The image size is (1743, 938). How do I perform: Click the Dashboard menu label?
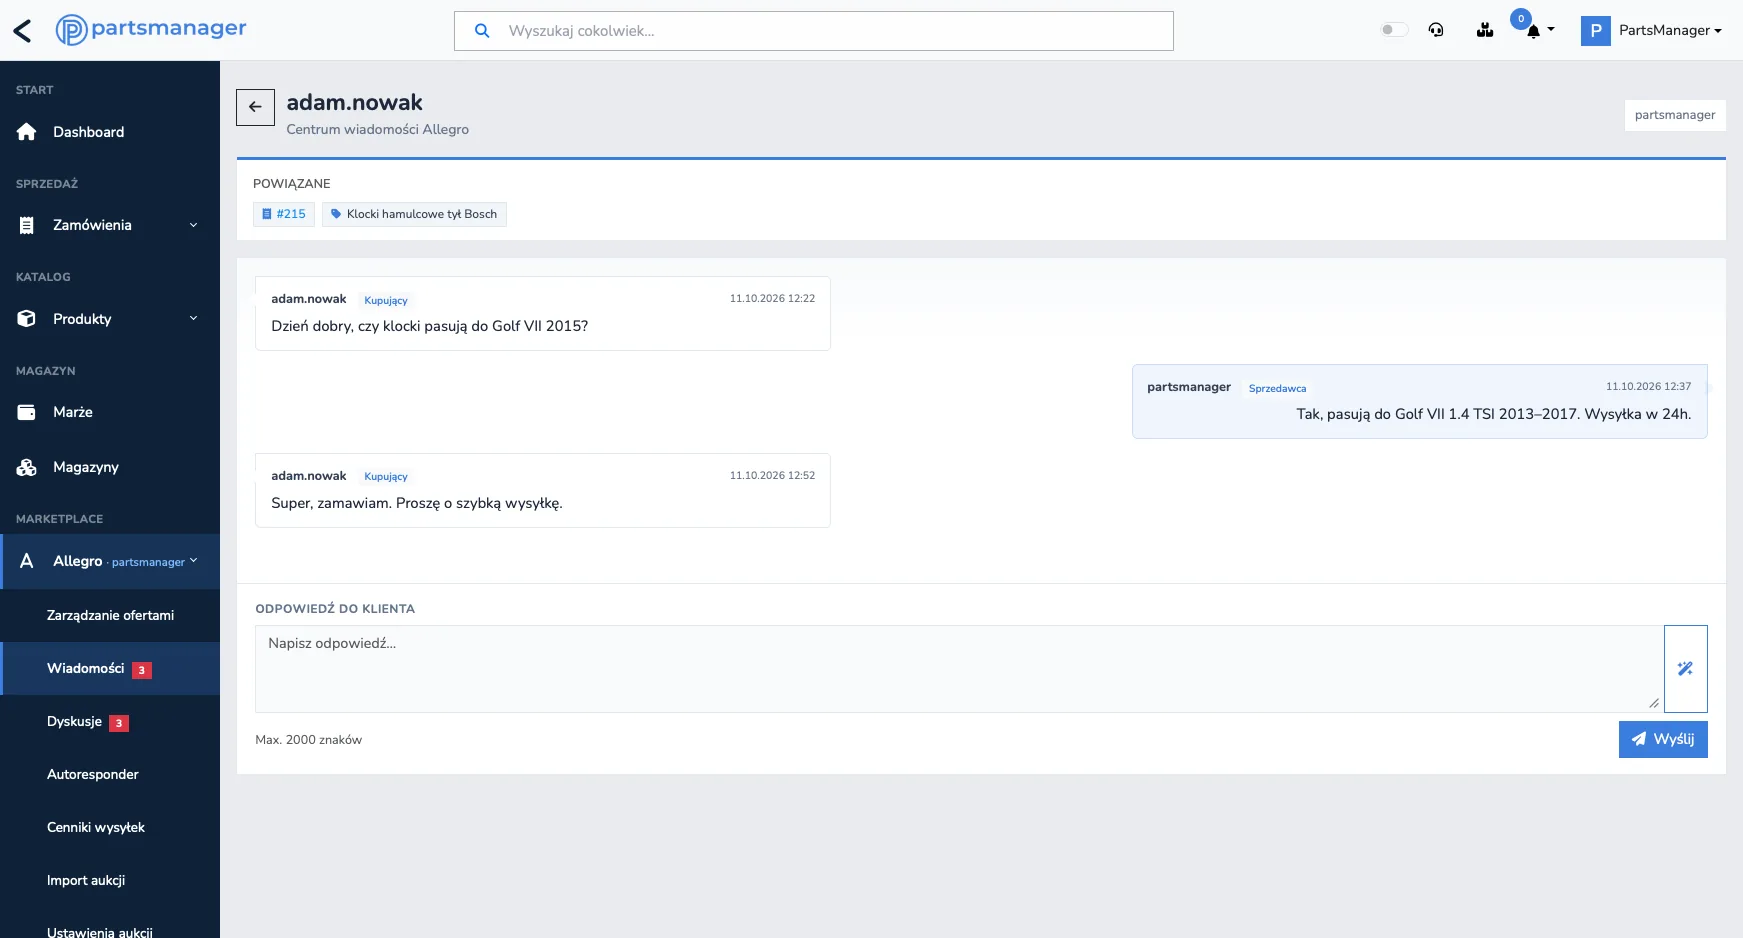click(x=89, y=132)
